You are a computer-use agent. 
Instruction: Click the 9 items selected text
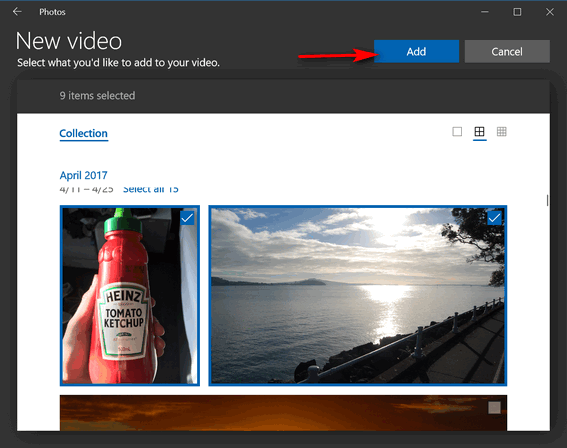tap(97, 95)
